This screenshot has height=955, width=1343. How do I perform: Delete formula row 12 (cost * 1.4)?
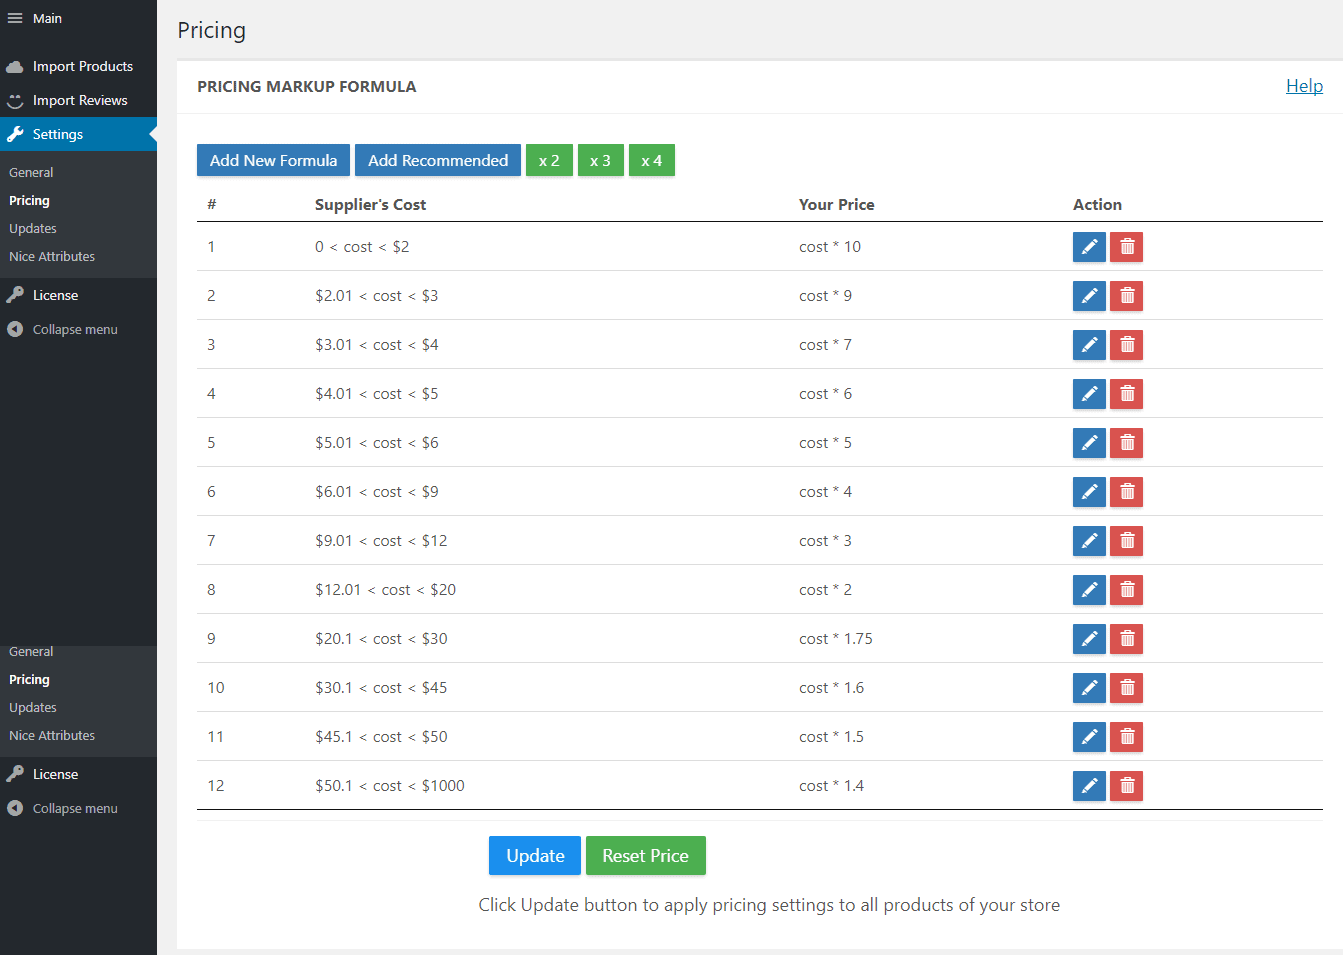coord(1127,786)
